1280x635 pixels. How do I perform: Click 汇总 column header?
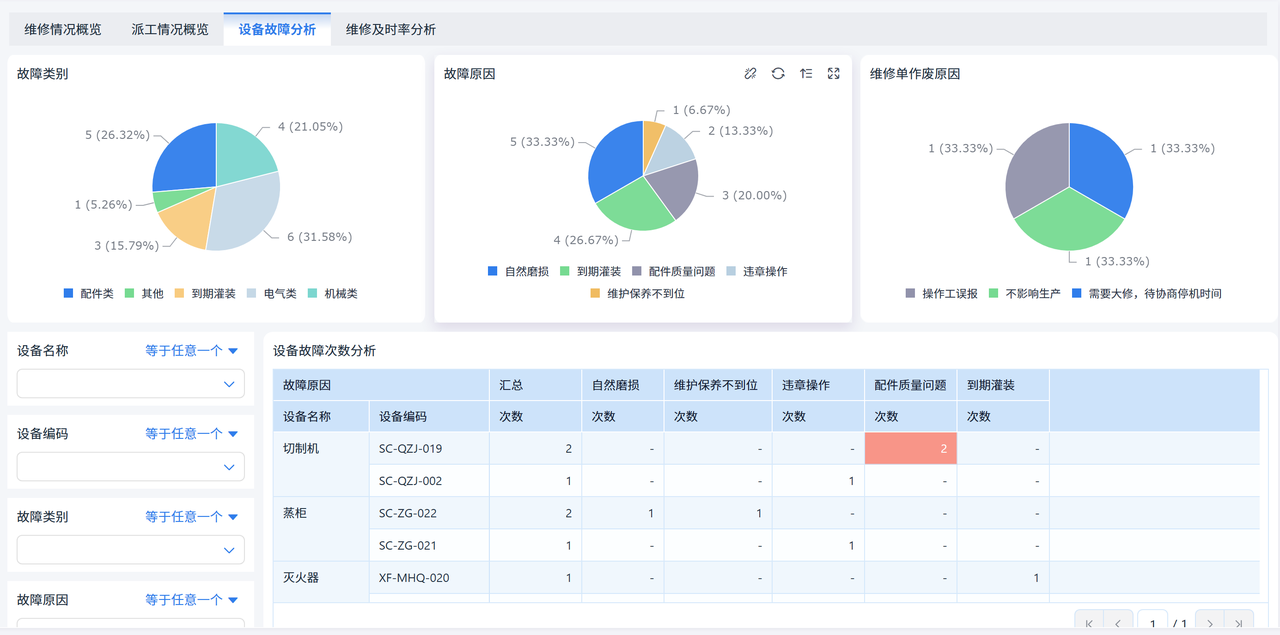coord(535,385)
